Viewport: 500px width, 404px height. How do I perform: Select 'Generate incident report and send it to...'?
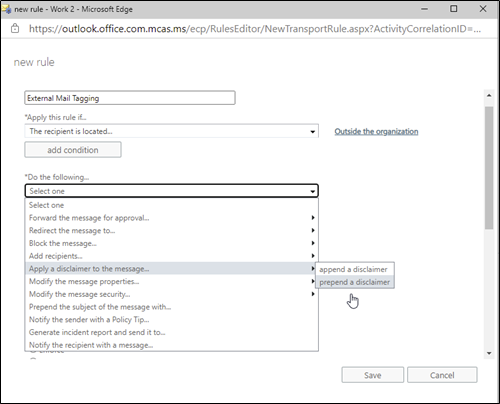click(172, 332)
